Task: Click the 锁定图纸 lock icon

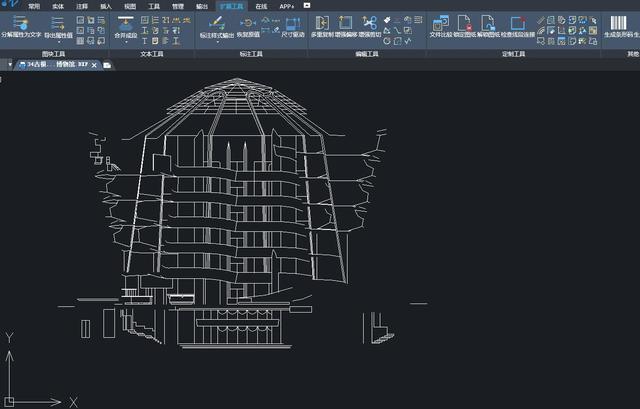Action: (464, 23)
